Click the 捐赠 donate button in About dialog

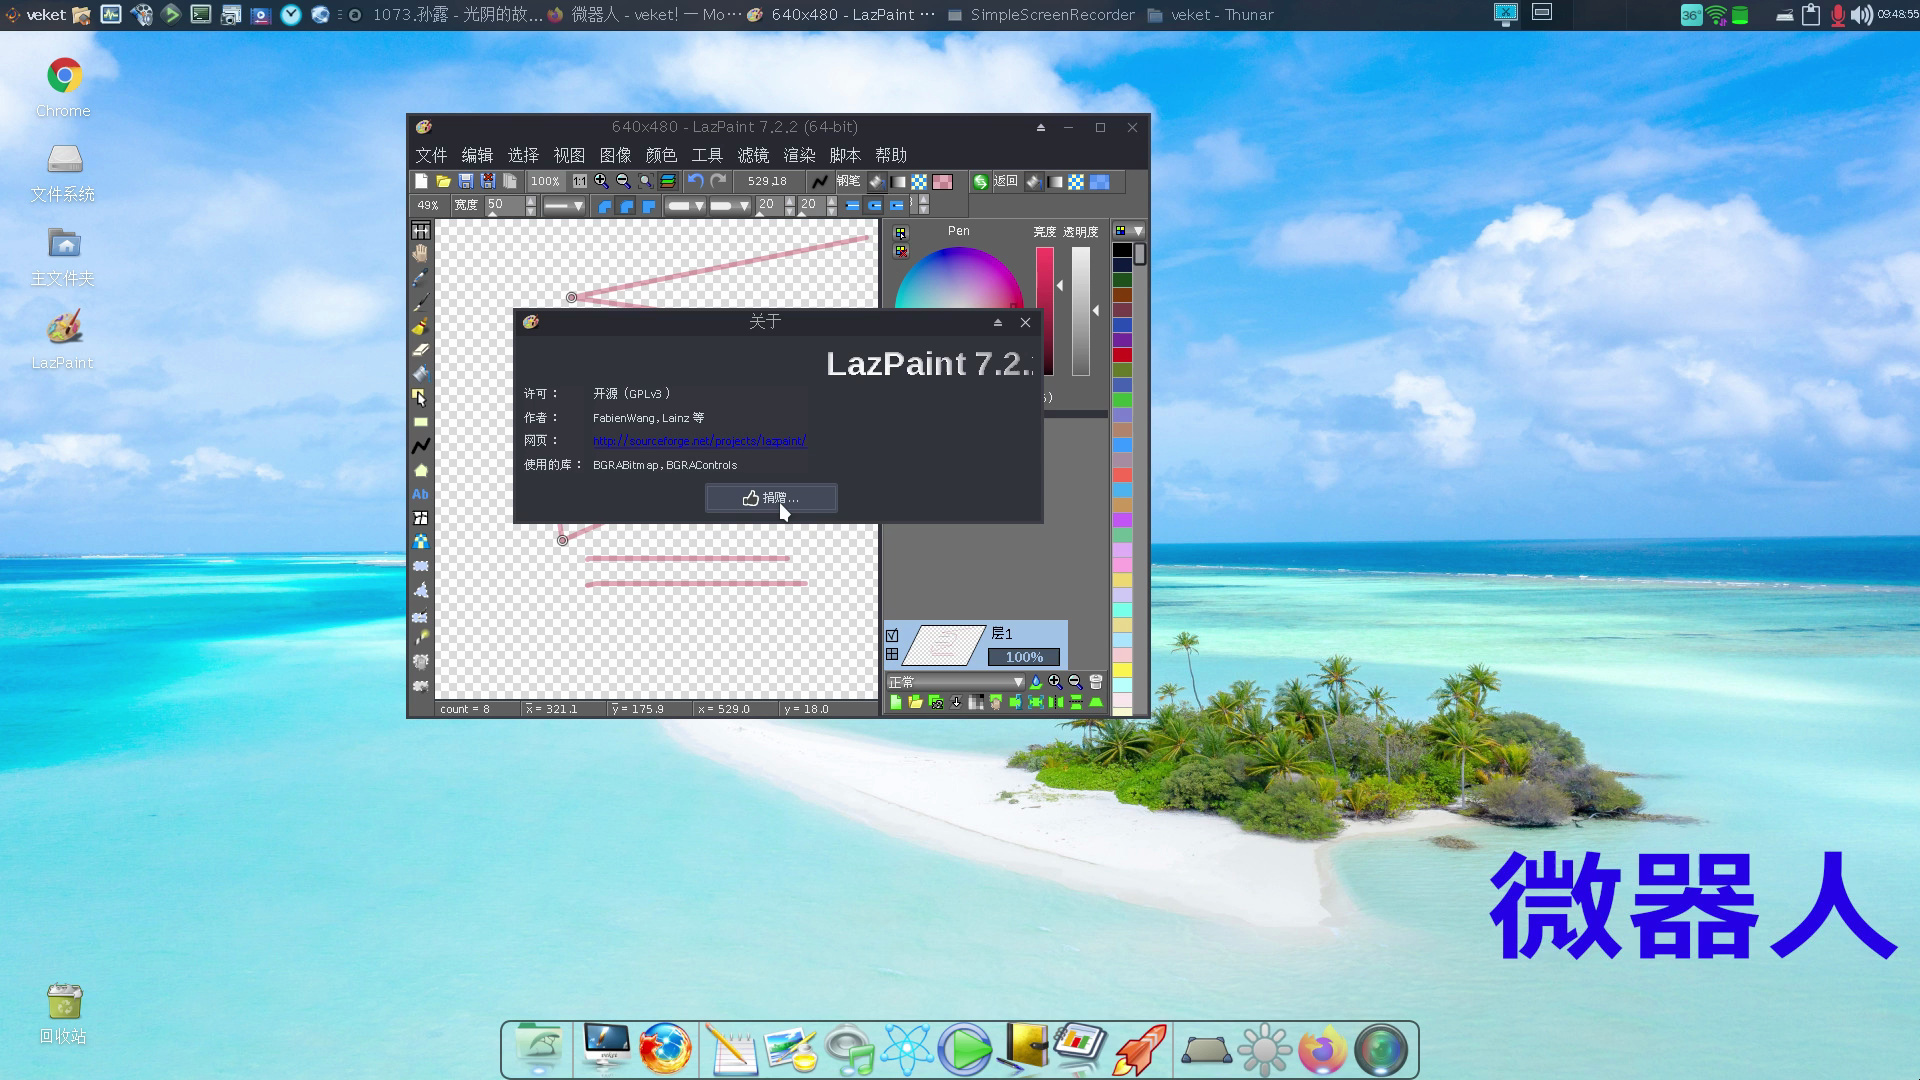click(x=770, y=498)
